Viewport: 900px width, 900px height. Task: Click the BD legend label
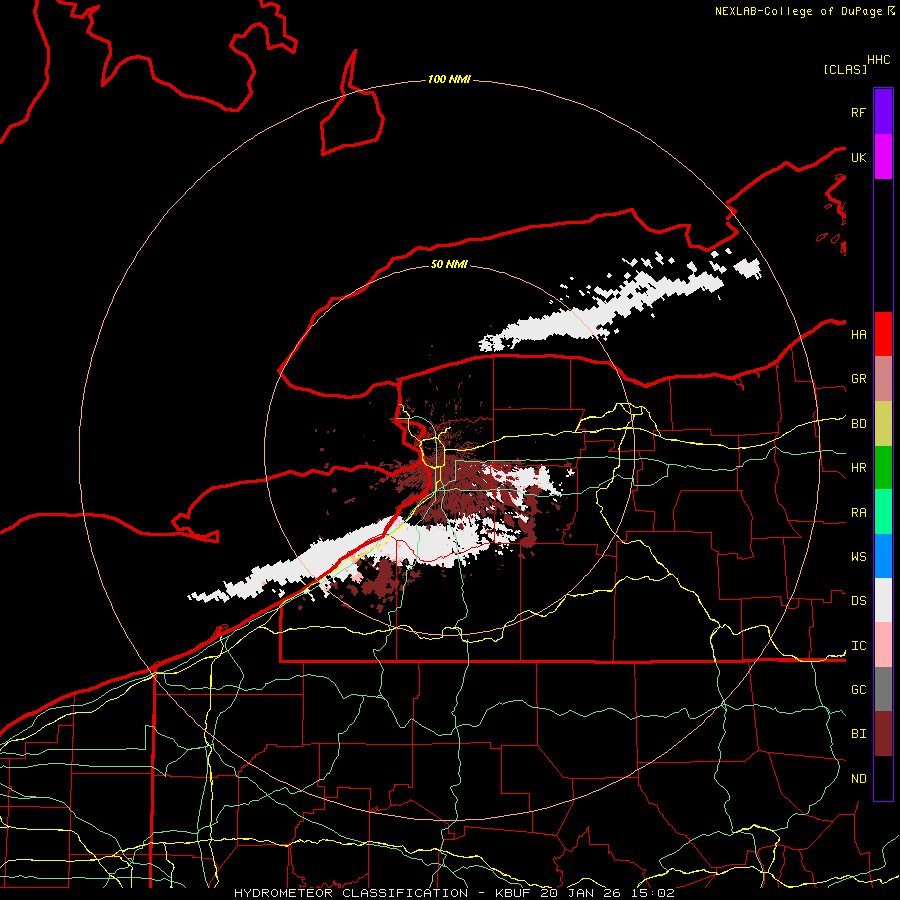point(858,424)
